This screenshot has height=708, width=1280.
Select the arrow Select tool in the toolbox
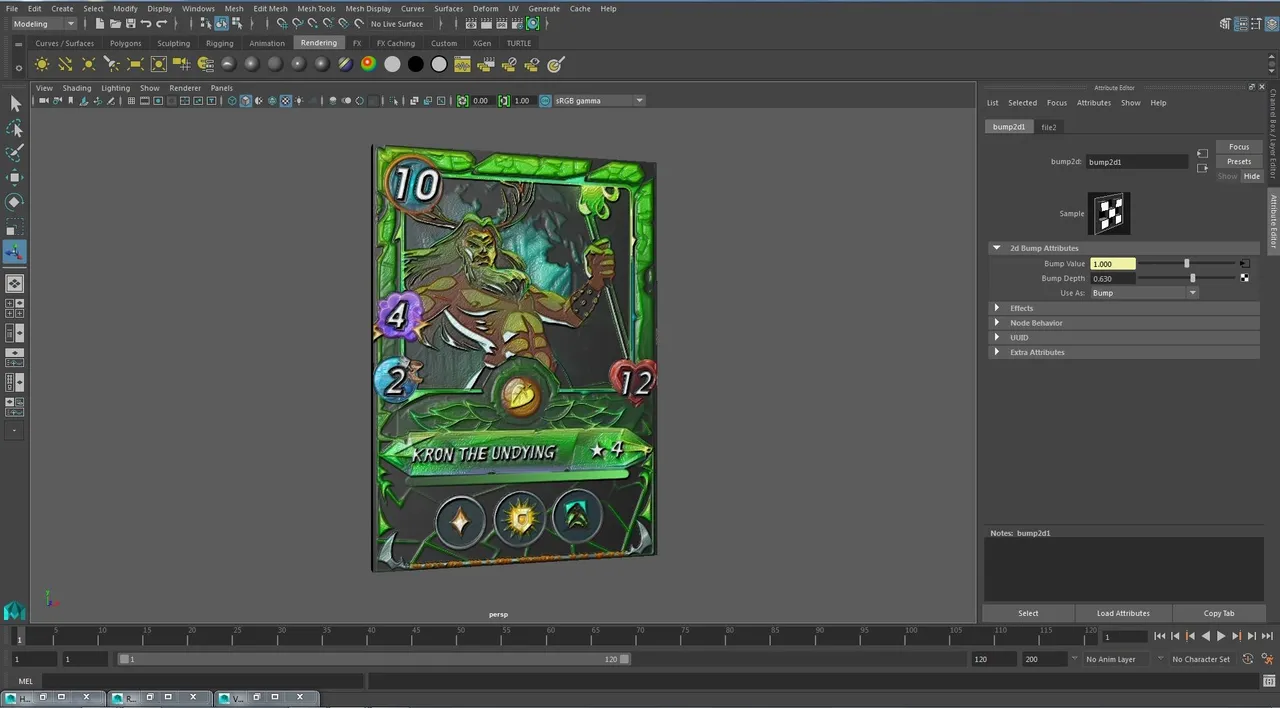(15, 104)
